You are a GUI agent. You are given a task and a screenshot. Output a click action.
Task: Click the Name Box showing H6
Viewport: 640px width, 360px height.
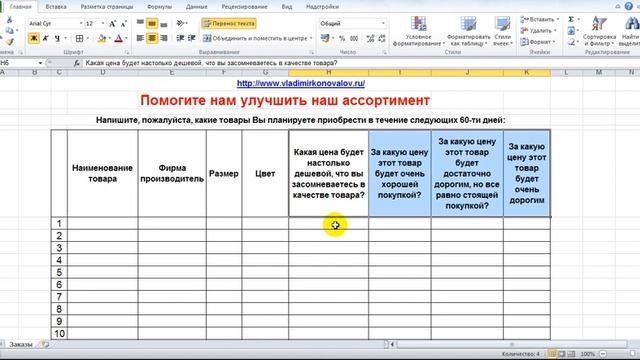18,63
